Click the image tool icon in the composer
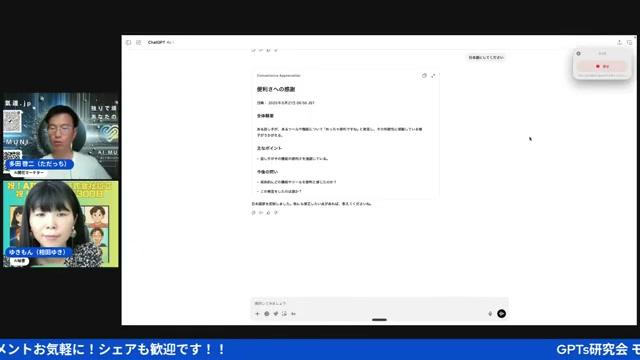Image resolution: width=640 pixels, height=360 pixels. pyautogui.click(x=284, y=314)
